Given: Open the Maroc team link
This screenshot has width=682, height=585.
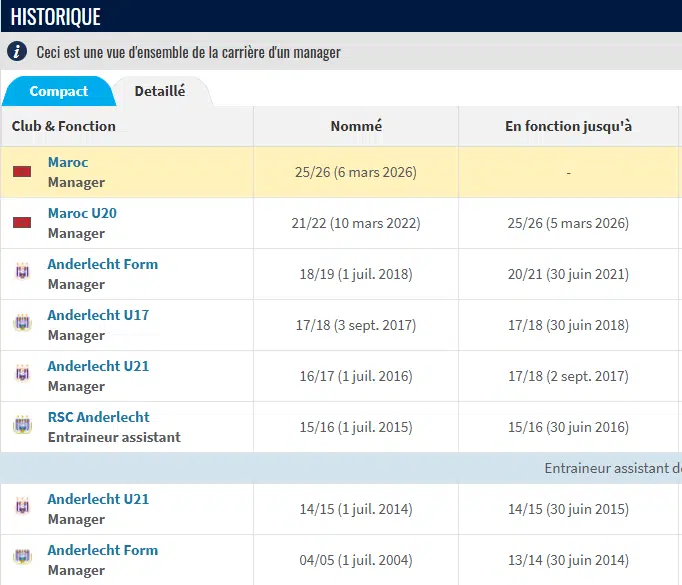Looking at the screenshot, I should pyautogui.click(x=68, y=162).
